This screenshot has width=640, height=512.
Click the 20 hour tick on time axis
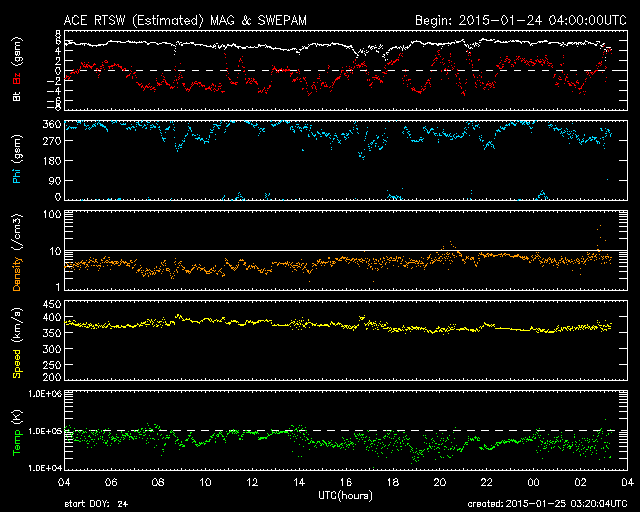[x=439, y=482]
